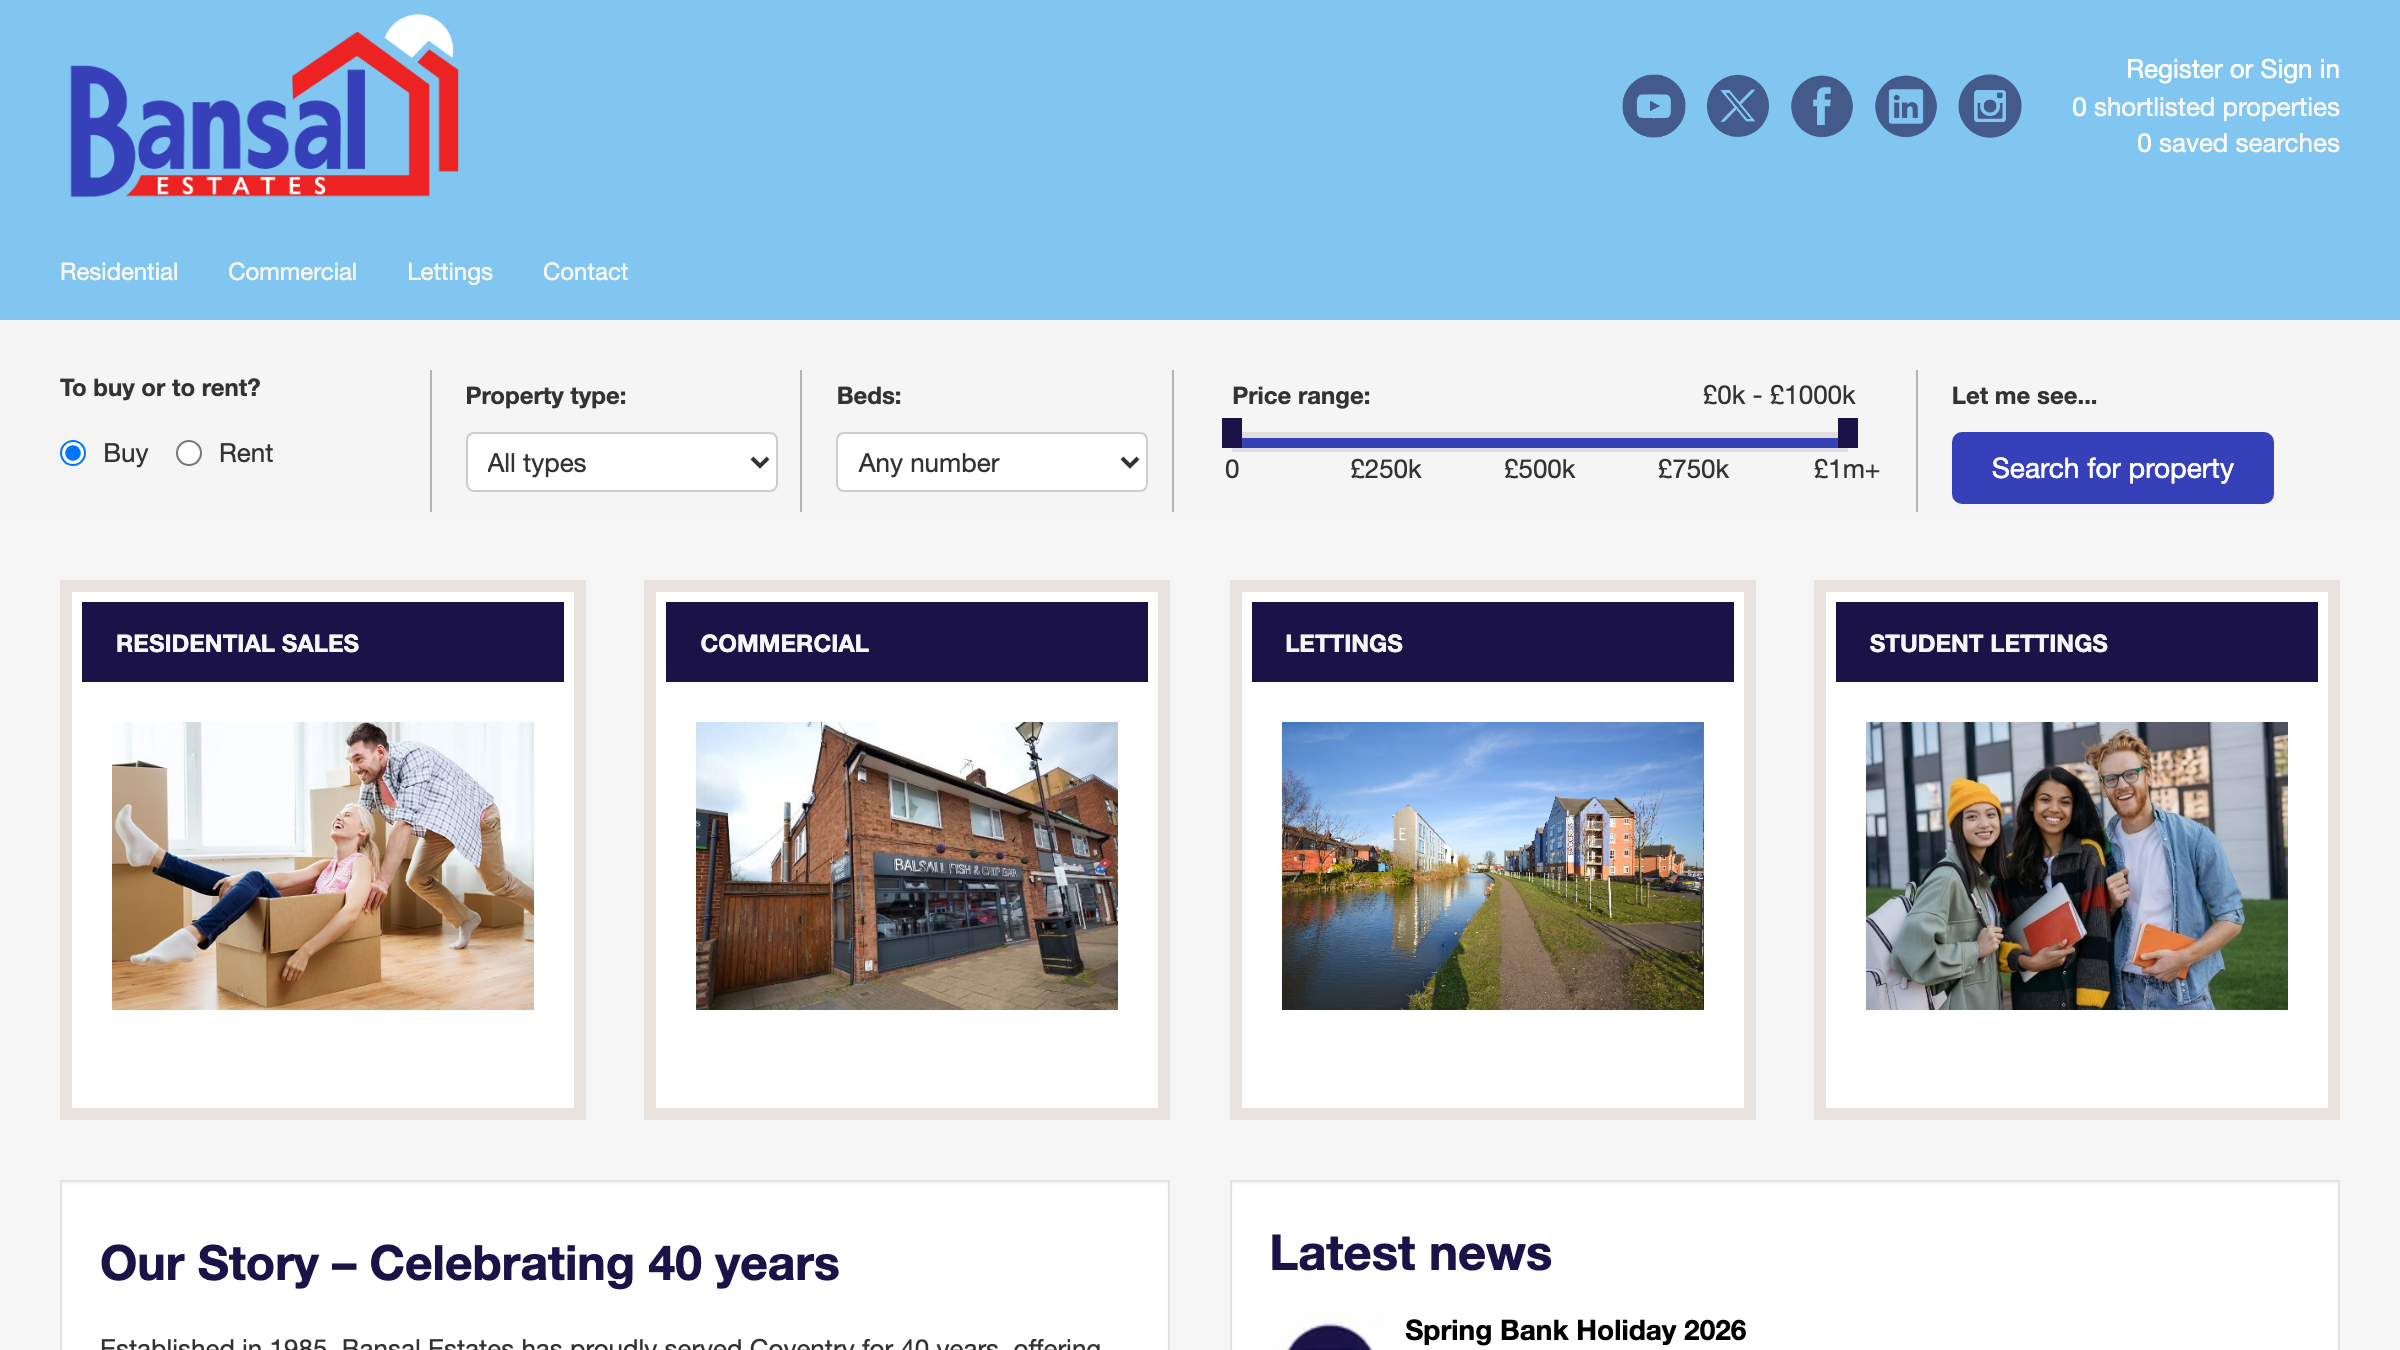This screenshot has width=2400, height=1350.
Task: Select the Buy radio button
Action: (x=73, y=453)
